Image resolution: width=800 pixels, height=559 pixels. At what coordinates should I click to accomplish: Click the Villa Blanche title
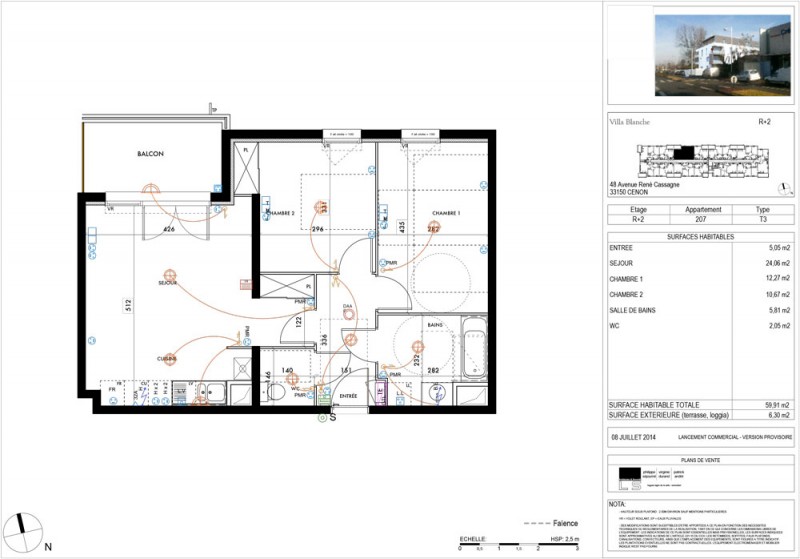(x=630, y=122)
